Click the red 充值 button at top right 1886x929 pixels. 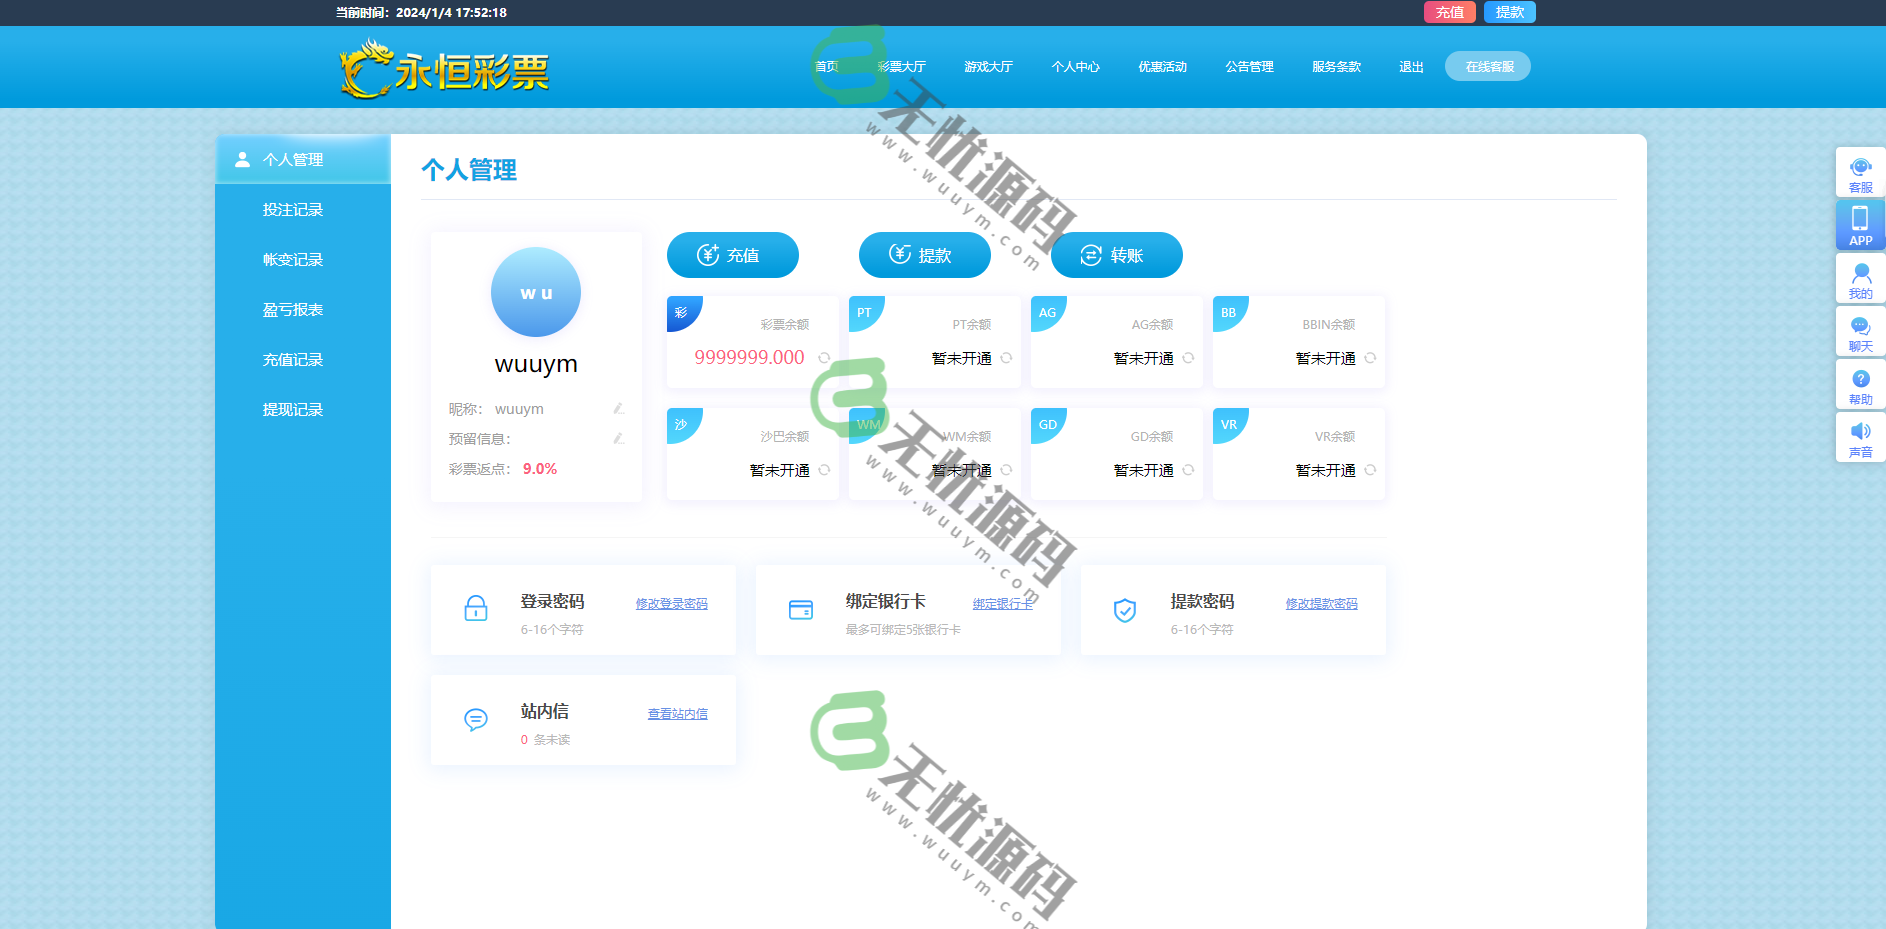point(1449,12)
